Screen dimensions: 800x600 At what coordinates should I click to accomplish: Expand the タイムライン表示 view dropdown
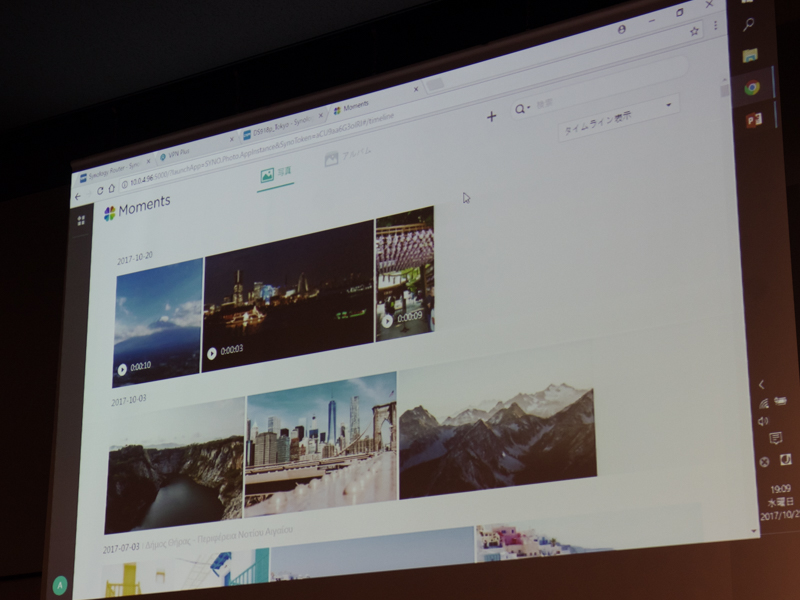[618, 118]
